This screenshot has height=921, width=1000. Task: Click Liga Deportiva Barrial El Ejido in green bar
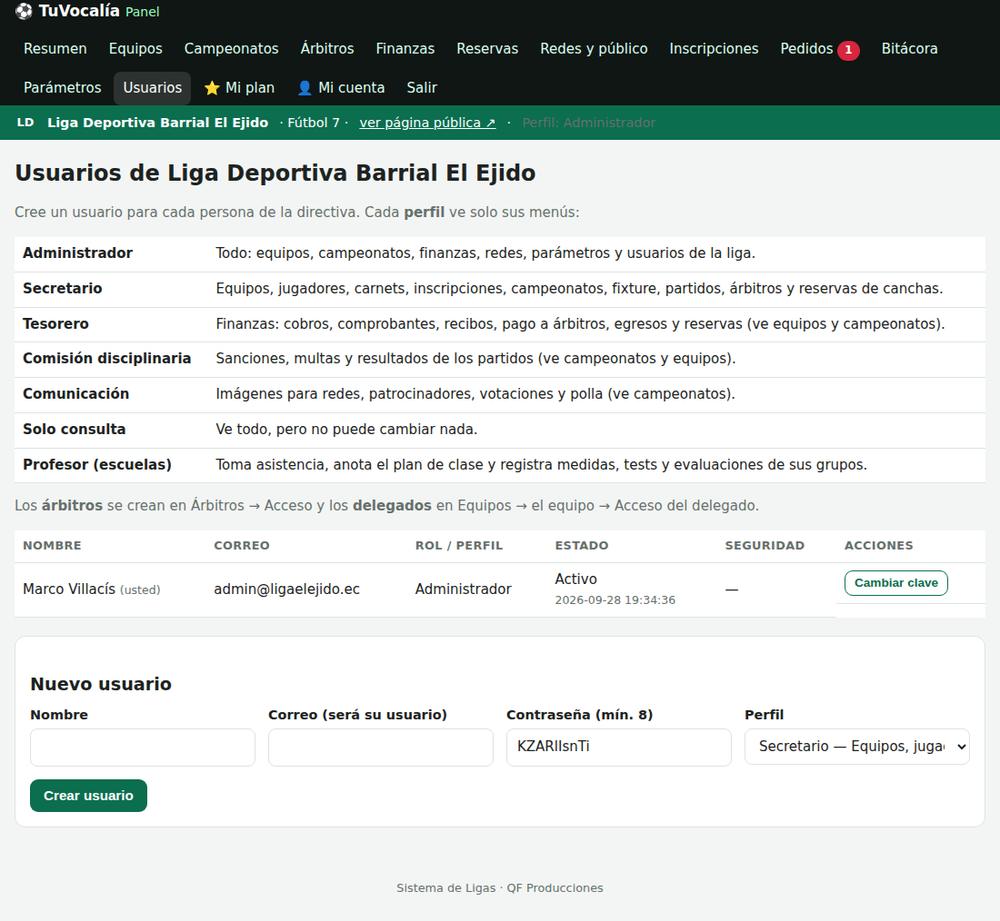158,122
